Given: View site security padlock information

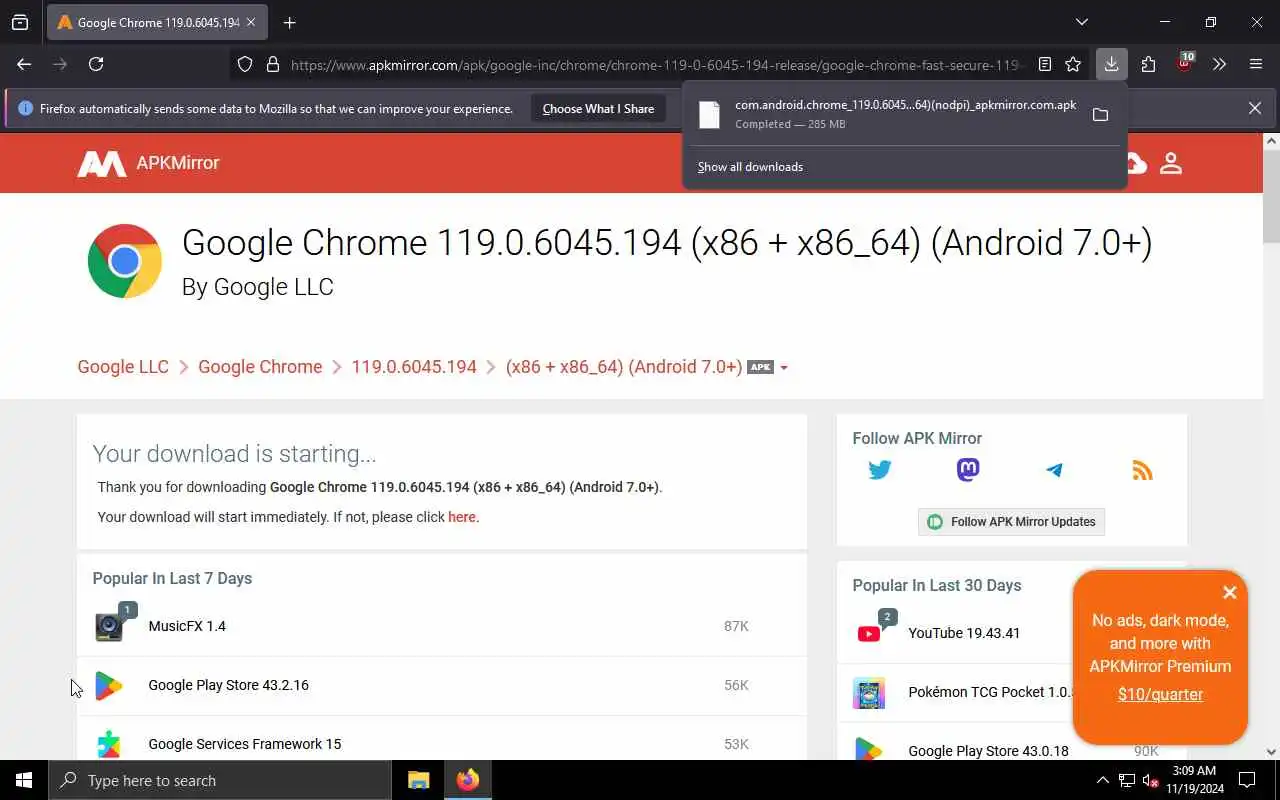Looking at the screenshot, I should click(x=272, y=64).
